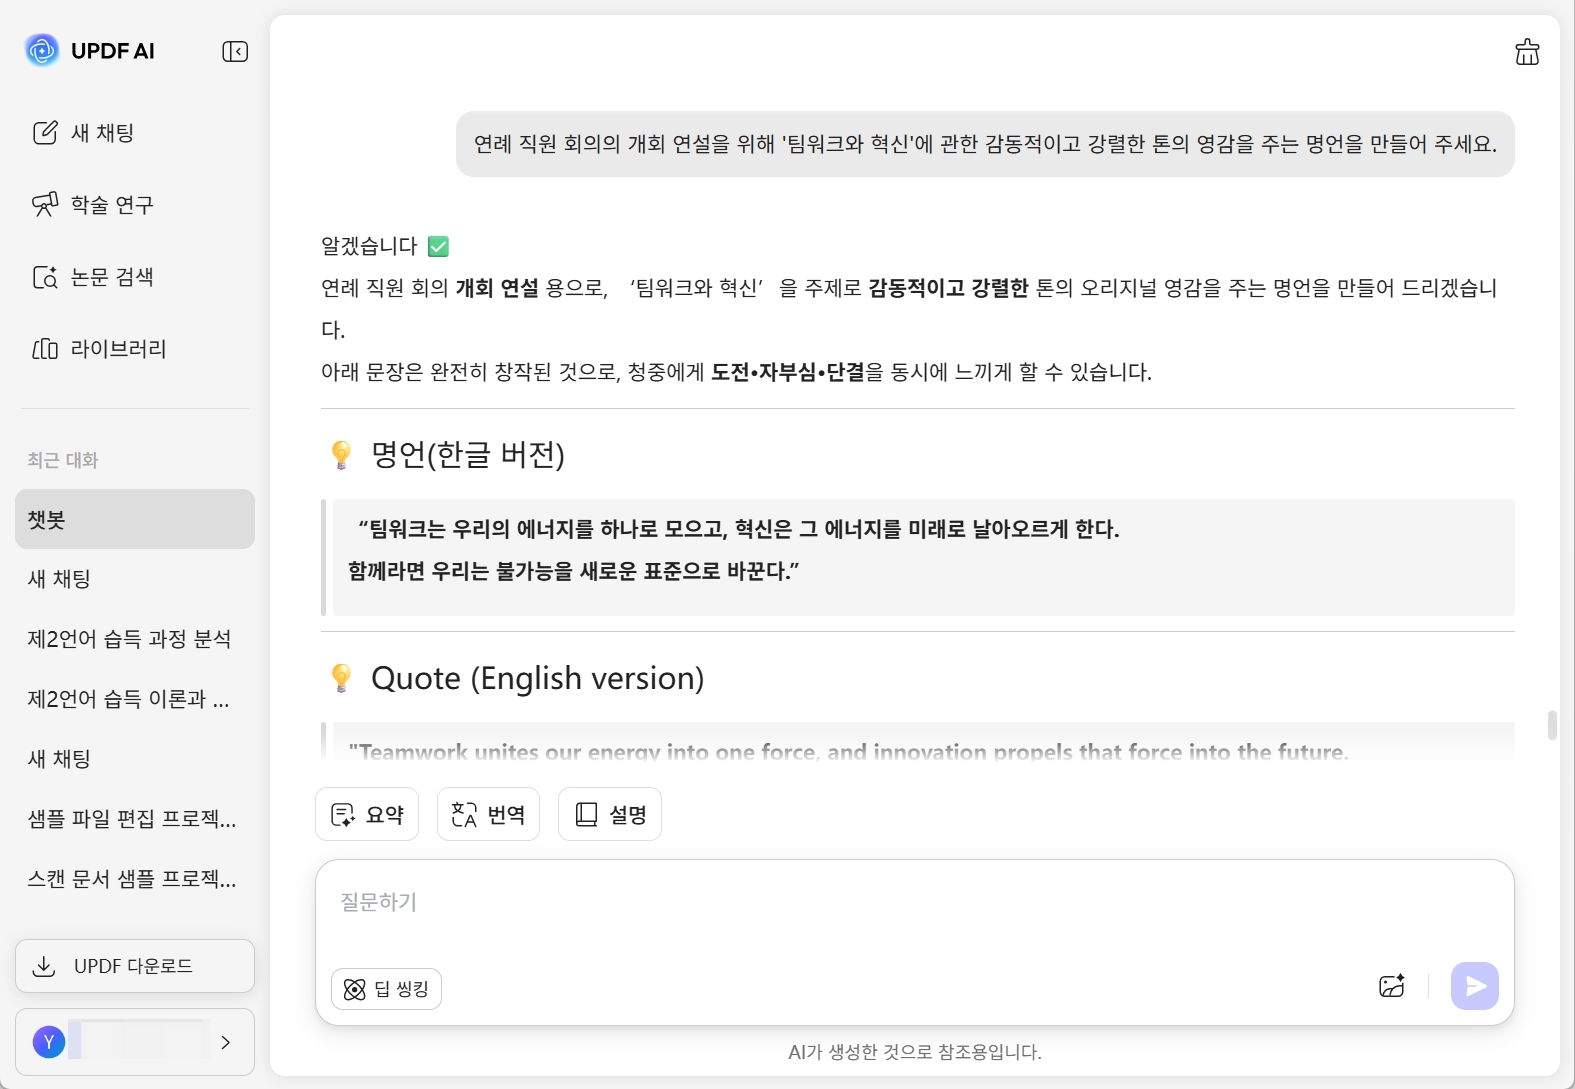Click the UPDF 다운로드 button
The width and height of the screenshot is (1575, 1089).
click(135, 966)
